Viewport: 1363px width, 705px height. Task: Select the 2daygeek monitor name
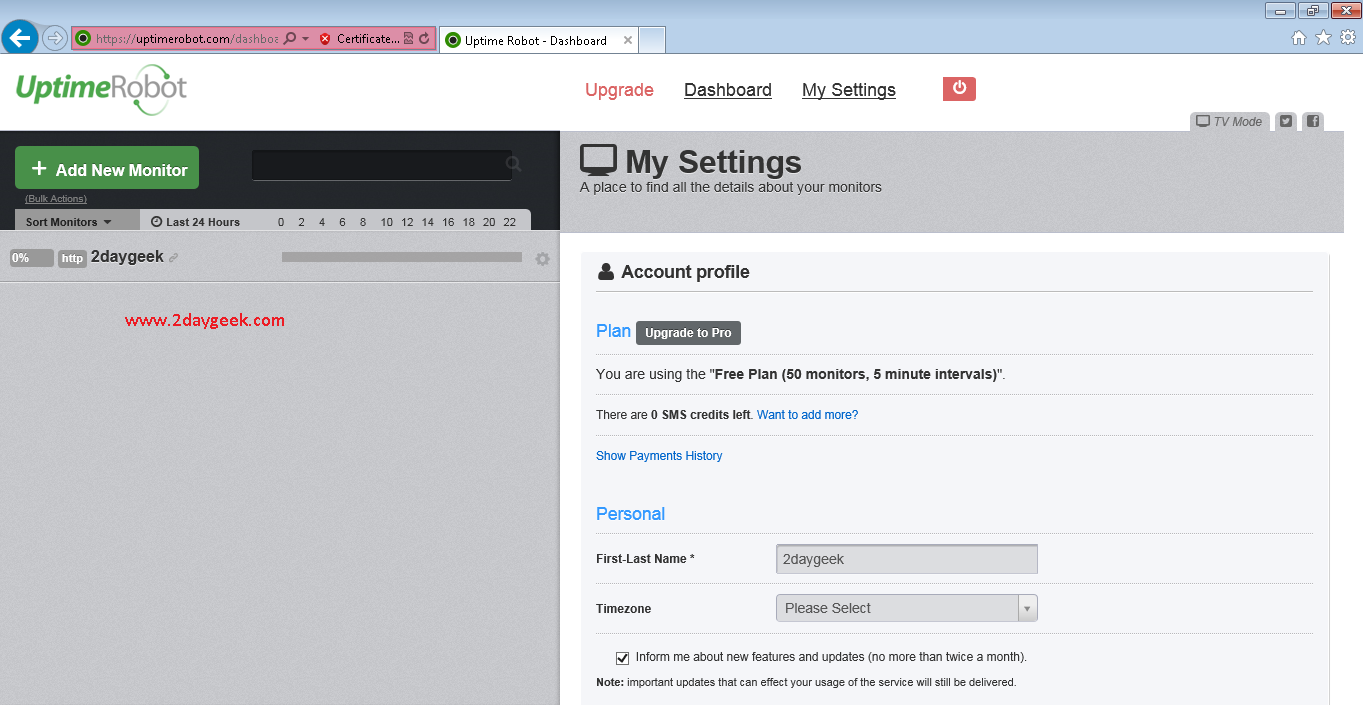127,257
